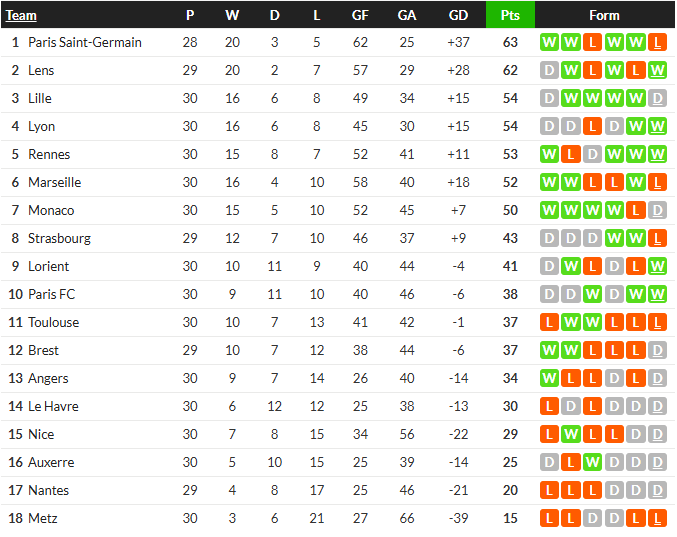Select the Strasbourg team name
The height and width of the screenshot is (537, 677).
60,238
